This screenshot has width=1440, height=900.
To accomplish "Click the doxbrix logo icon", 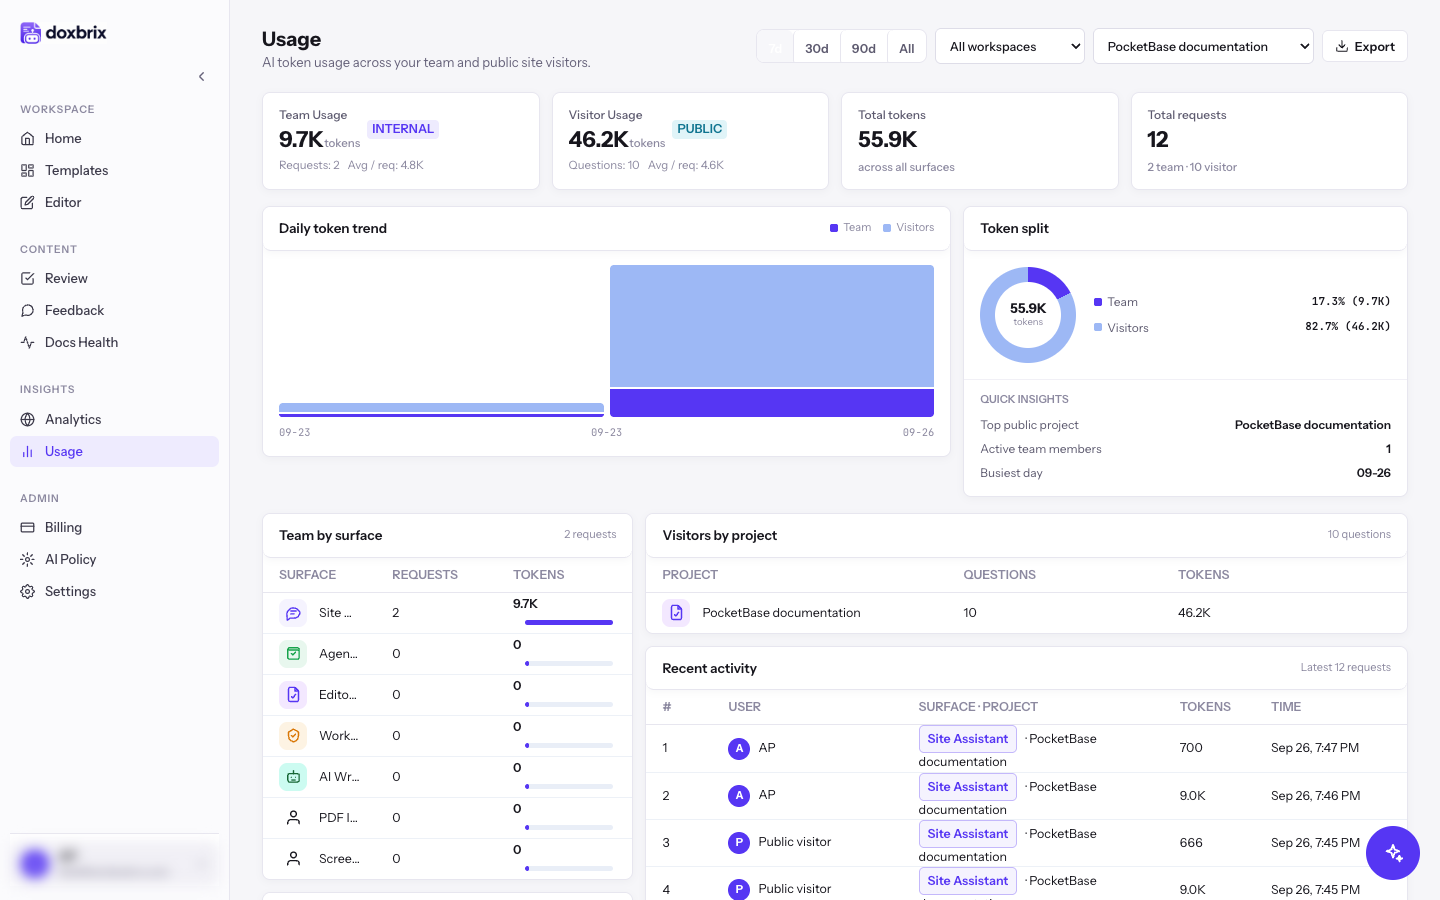I will click(31, 33).
